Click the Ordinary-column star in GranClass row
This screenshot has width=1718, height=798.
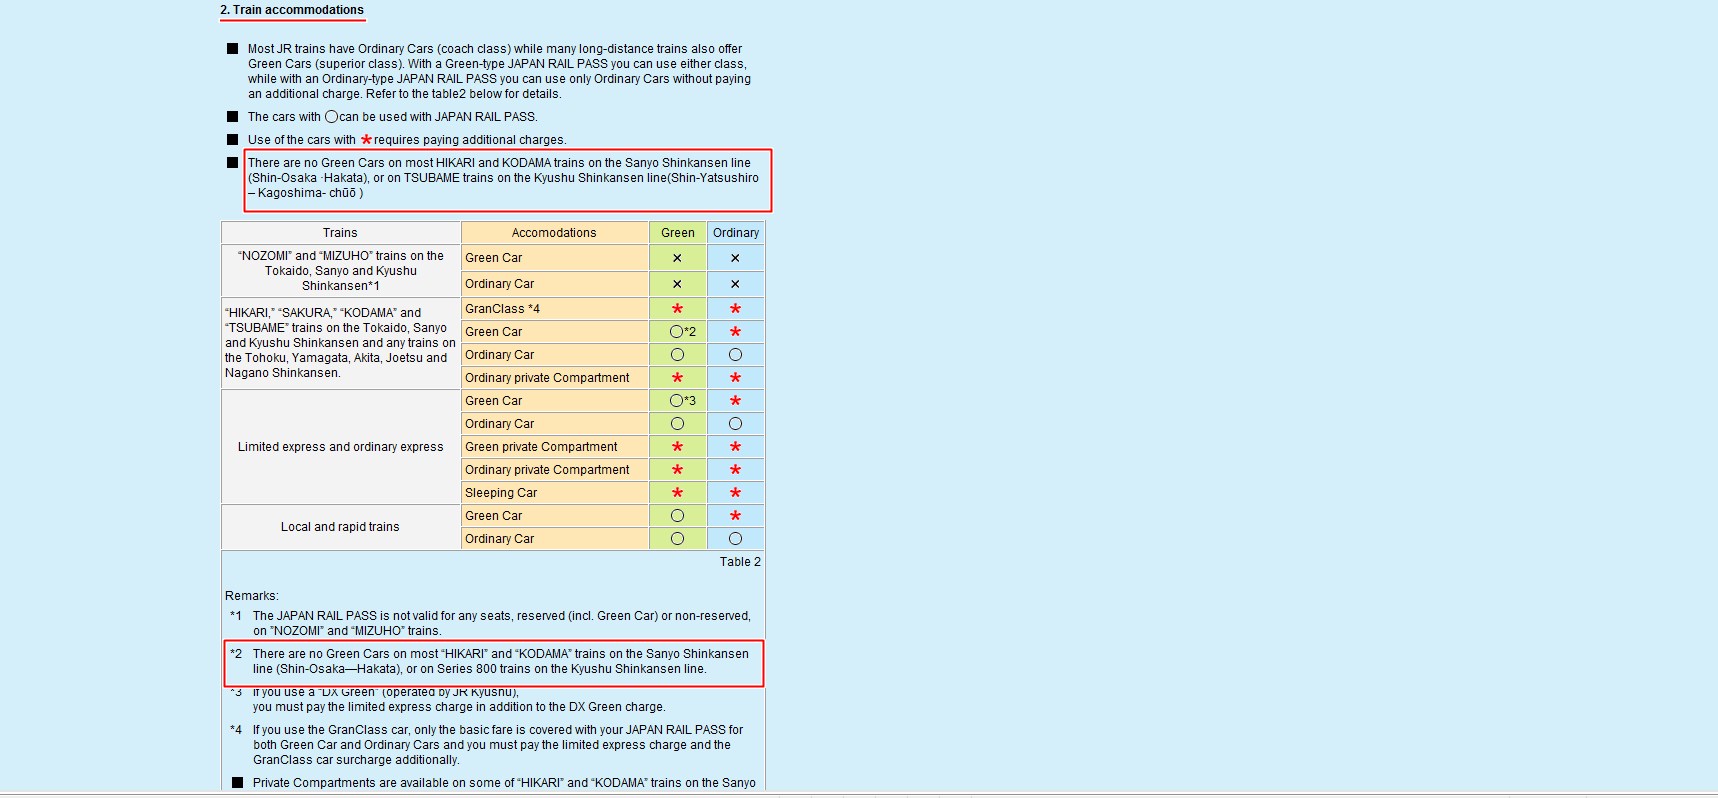735,309
